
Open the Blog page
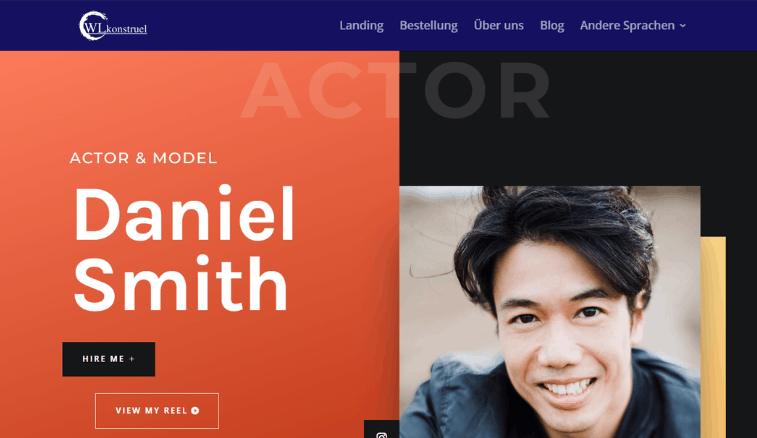tap(552, 25)
